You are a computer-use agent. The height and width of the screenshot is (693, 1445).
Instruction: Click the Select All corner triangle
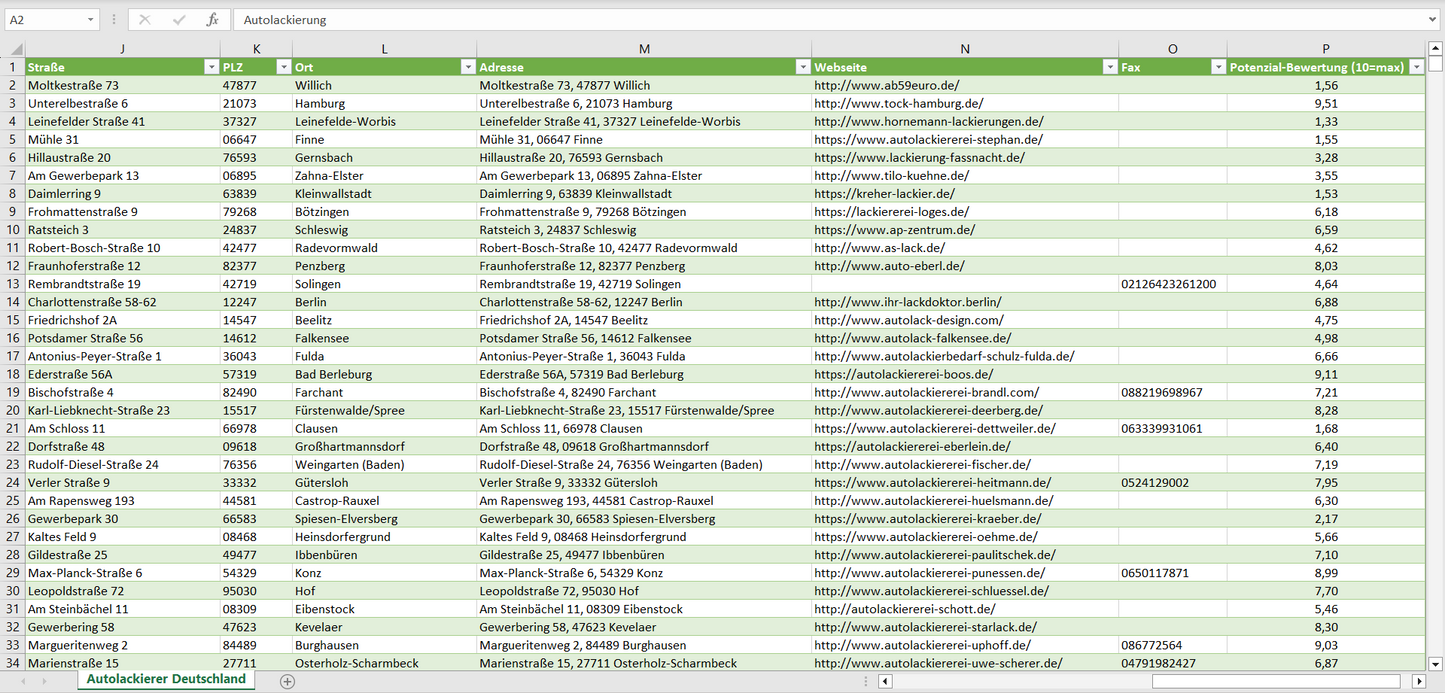[x=15, y=49]
